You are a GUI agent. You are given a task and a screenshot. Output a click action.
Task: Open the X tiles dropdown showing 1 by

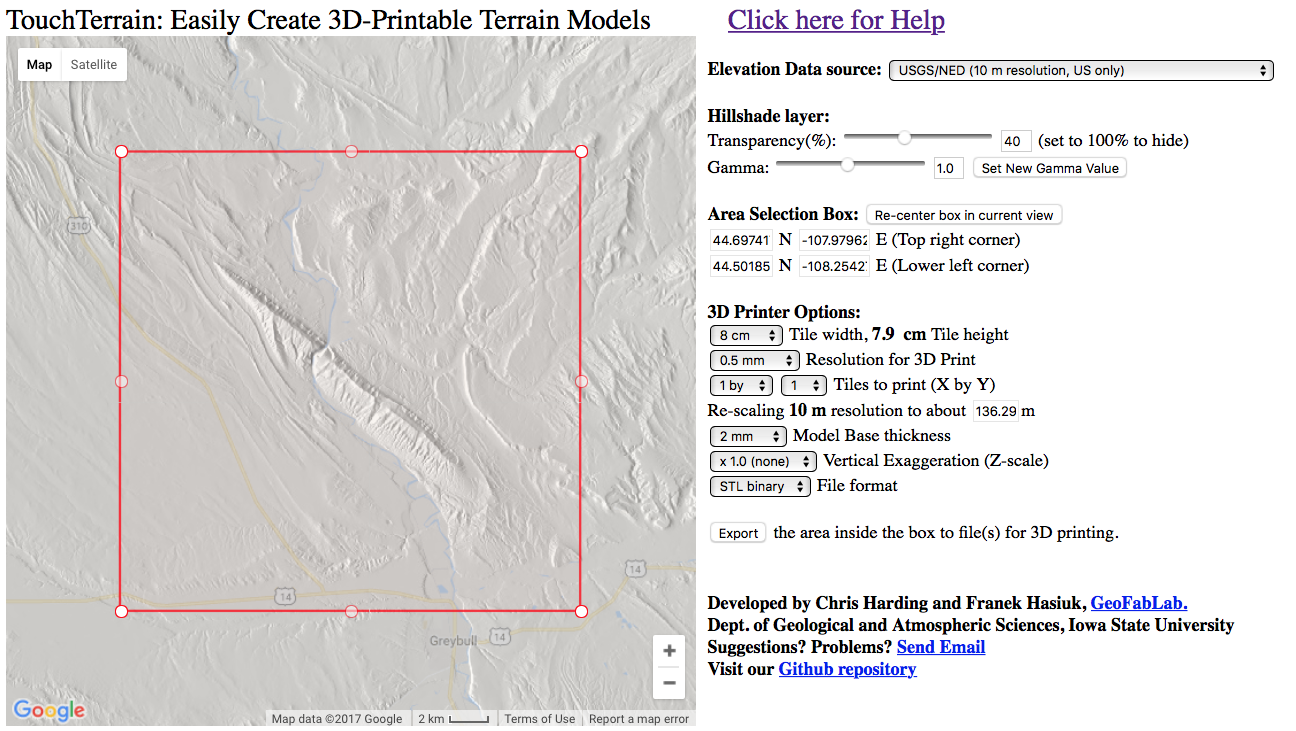point(741,385)
